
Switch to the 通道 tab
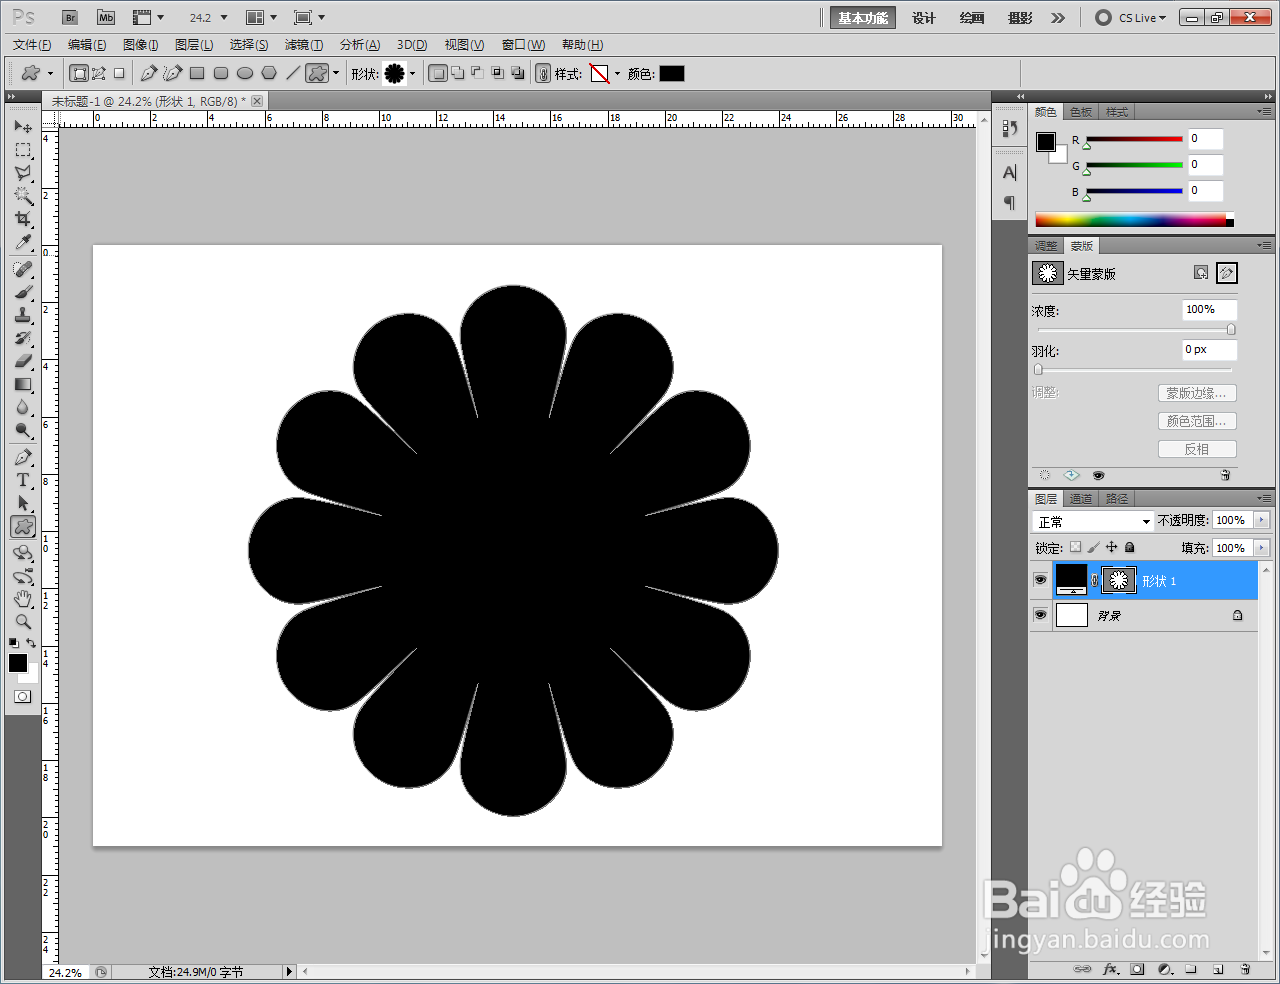(1081, 499)
